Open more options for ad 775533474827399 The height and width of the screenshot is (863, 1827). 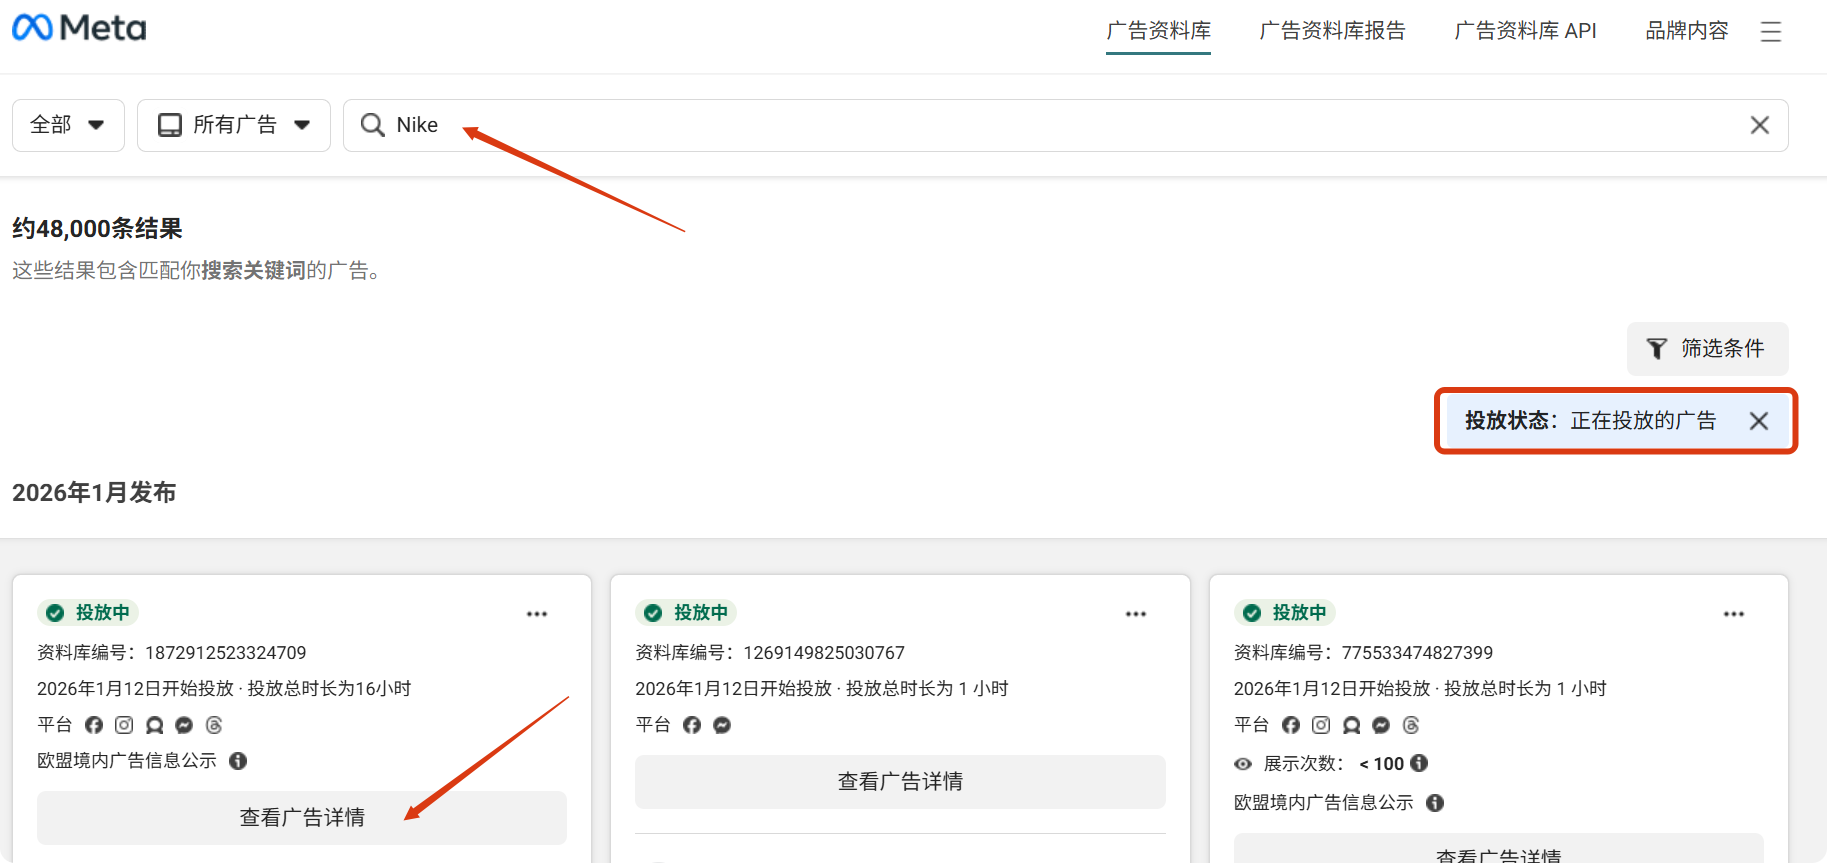tap(1734, 614)
